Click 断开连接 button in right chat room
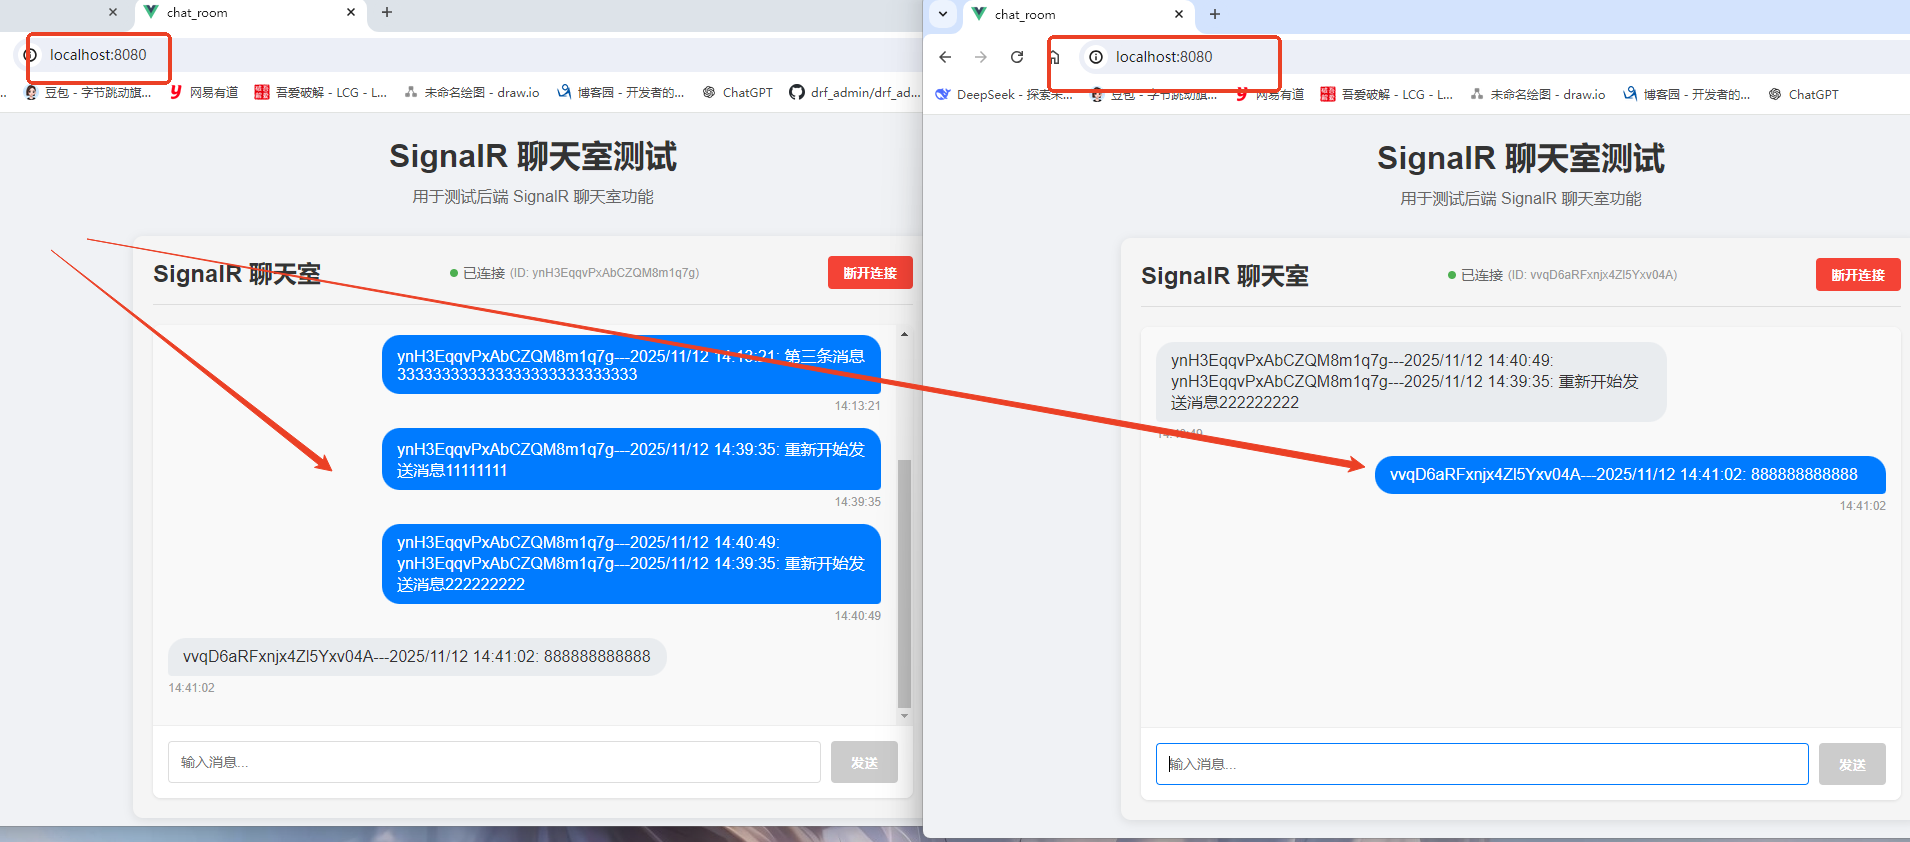The image size is (1910, 842). [x=1858, y=275]
